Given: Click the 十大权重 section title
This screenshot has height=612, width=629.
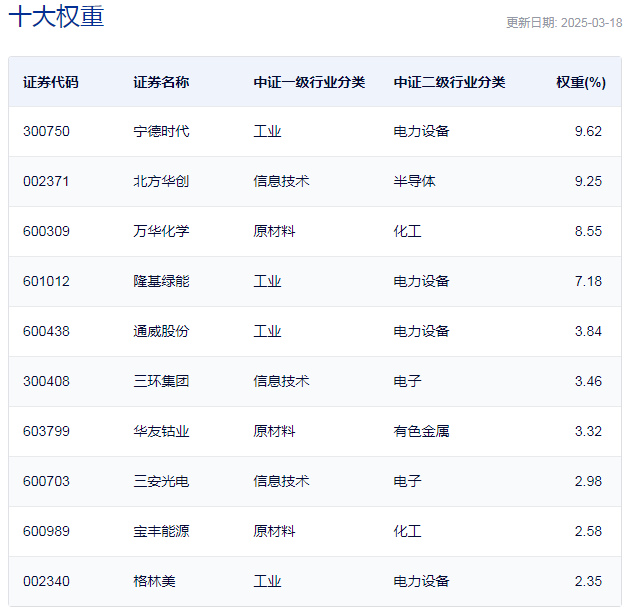Looking at the screenshot, I should click(56, 17).
